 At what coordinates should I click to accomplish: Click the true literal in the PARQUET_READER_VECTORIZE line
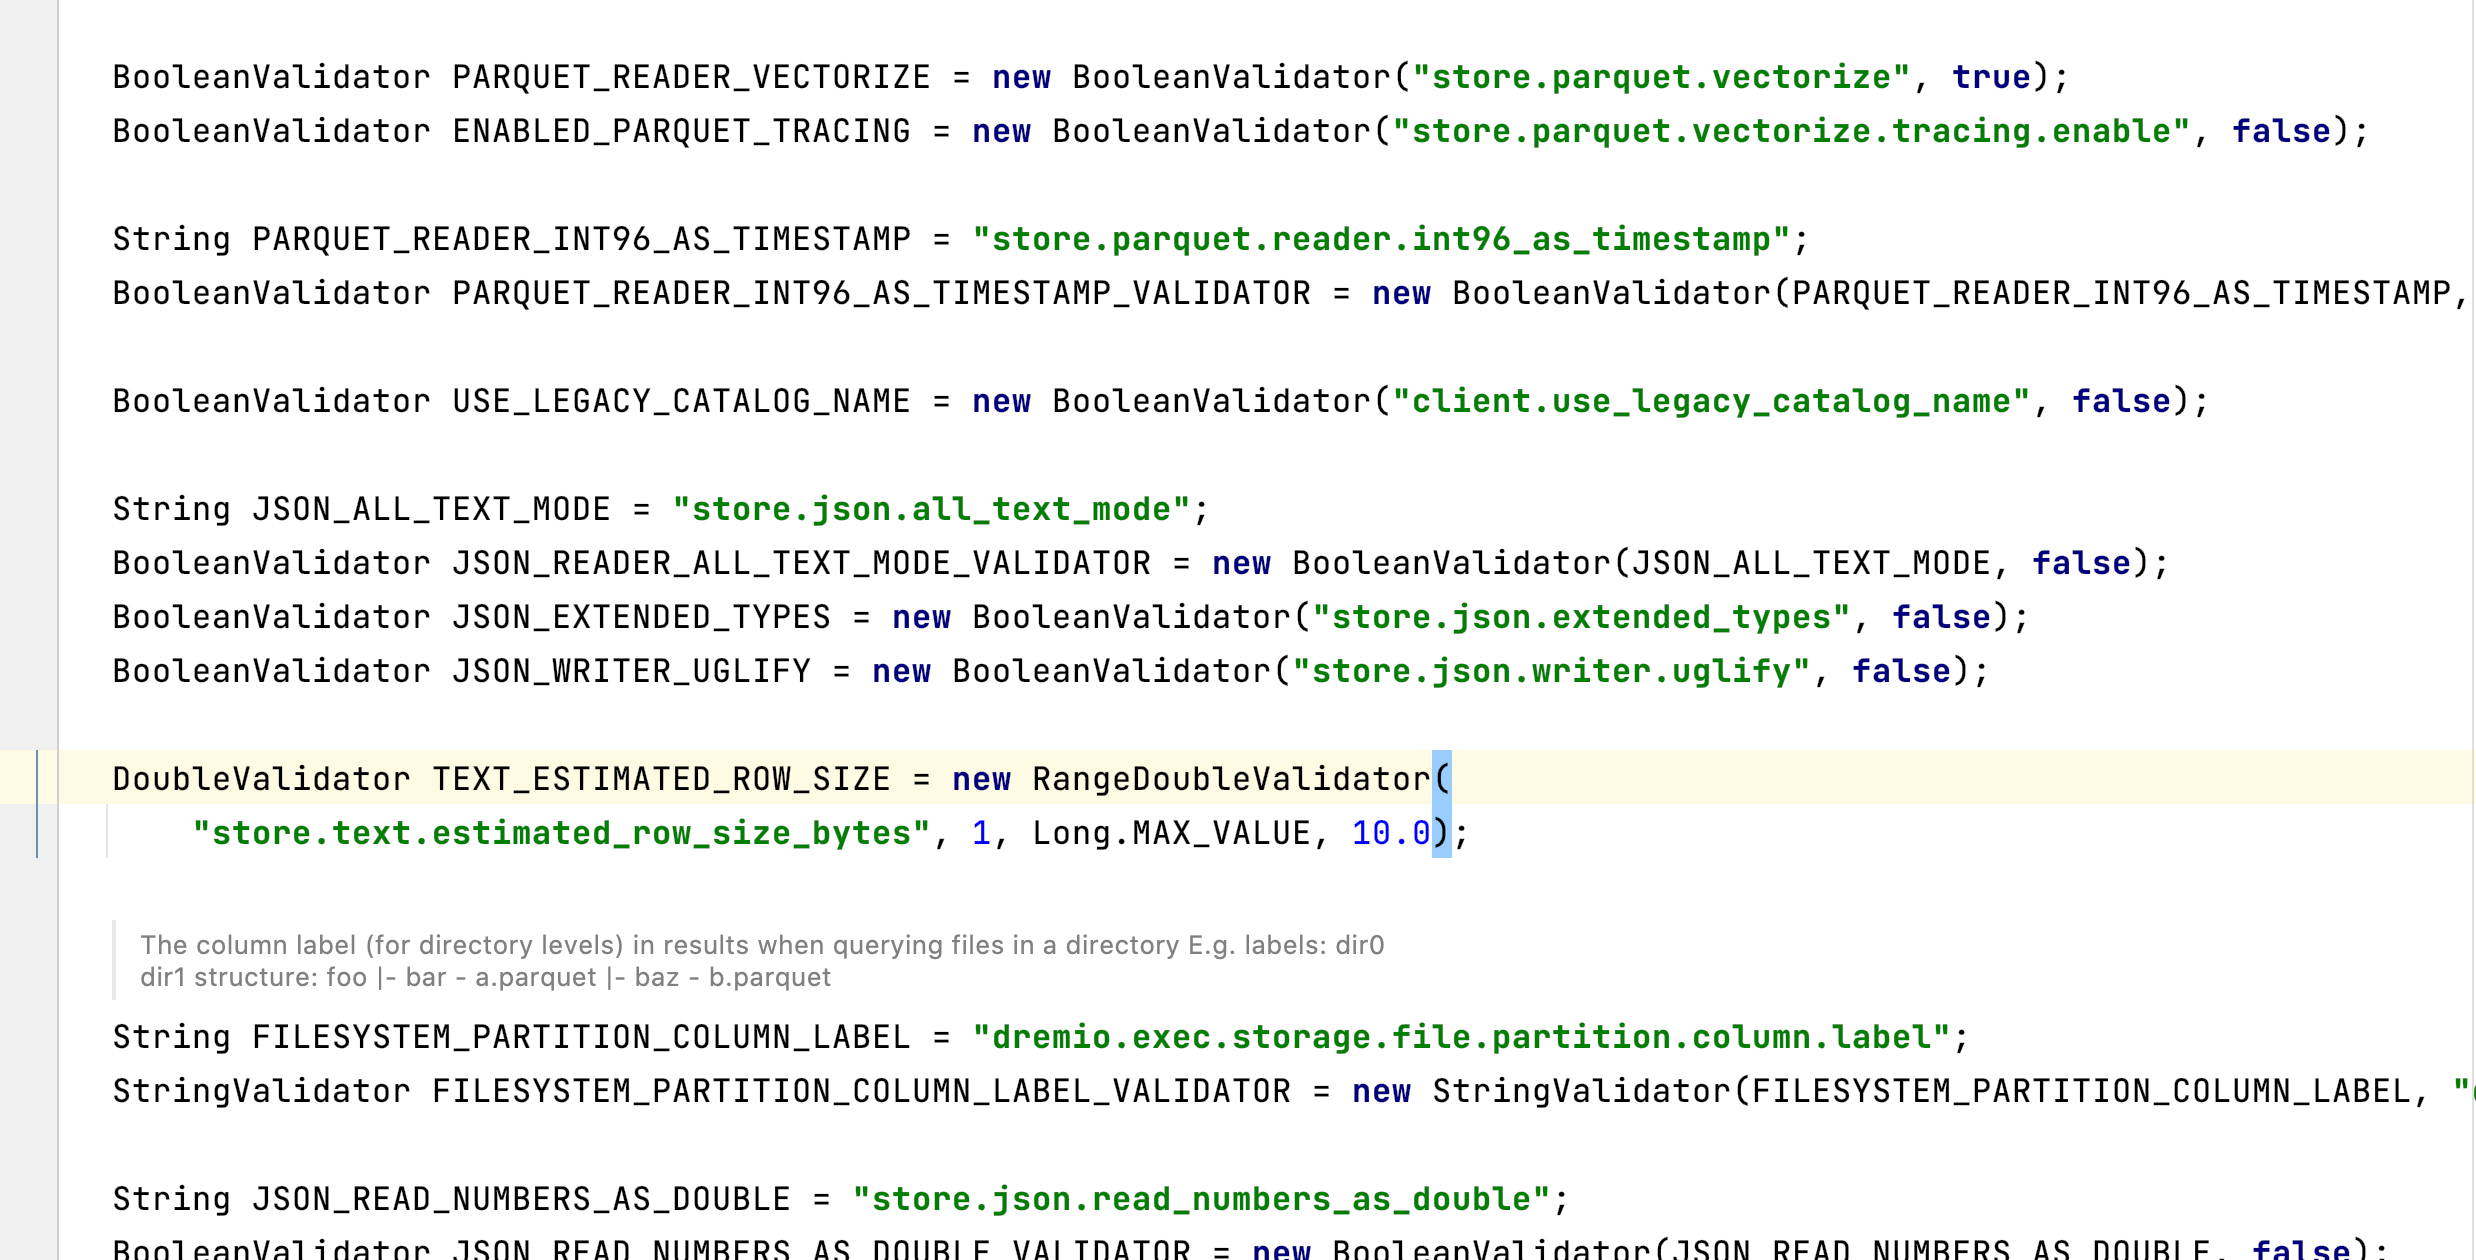coord(1991,77)
